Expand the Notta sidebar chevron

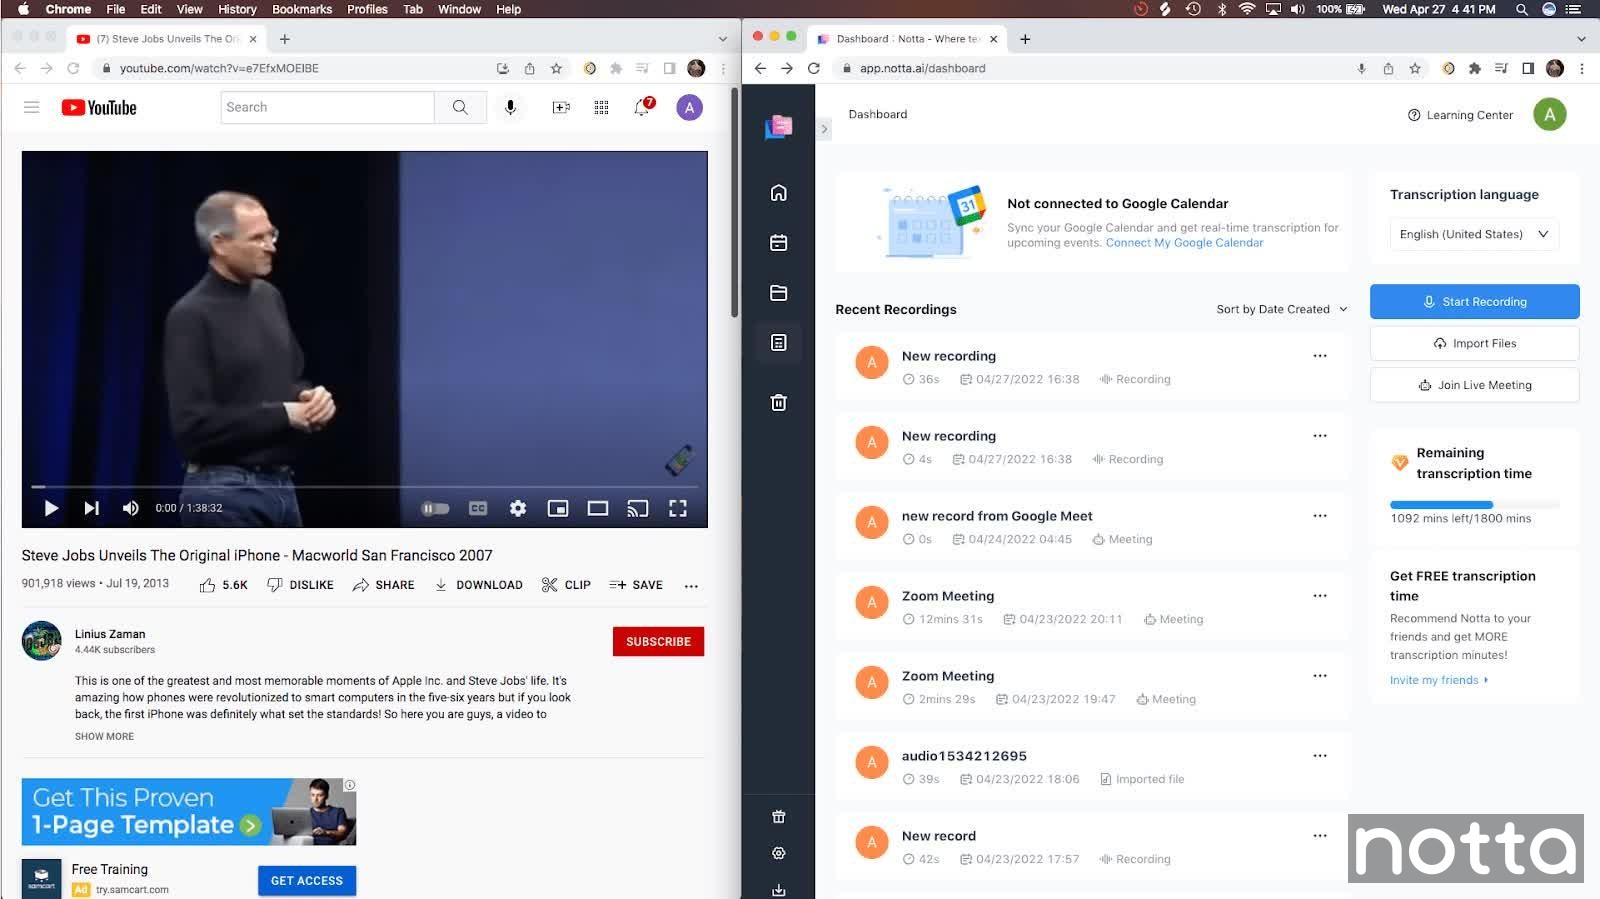coord(824,129)
